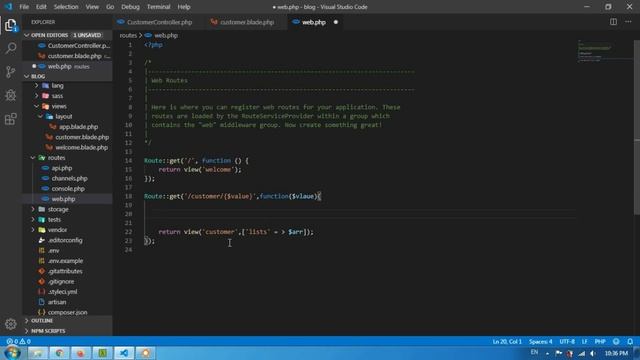640x360 pixels.
Task: Open the Edit menu
Action: tap(41, 7)
